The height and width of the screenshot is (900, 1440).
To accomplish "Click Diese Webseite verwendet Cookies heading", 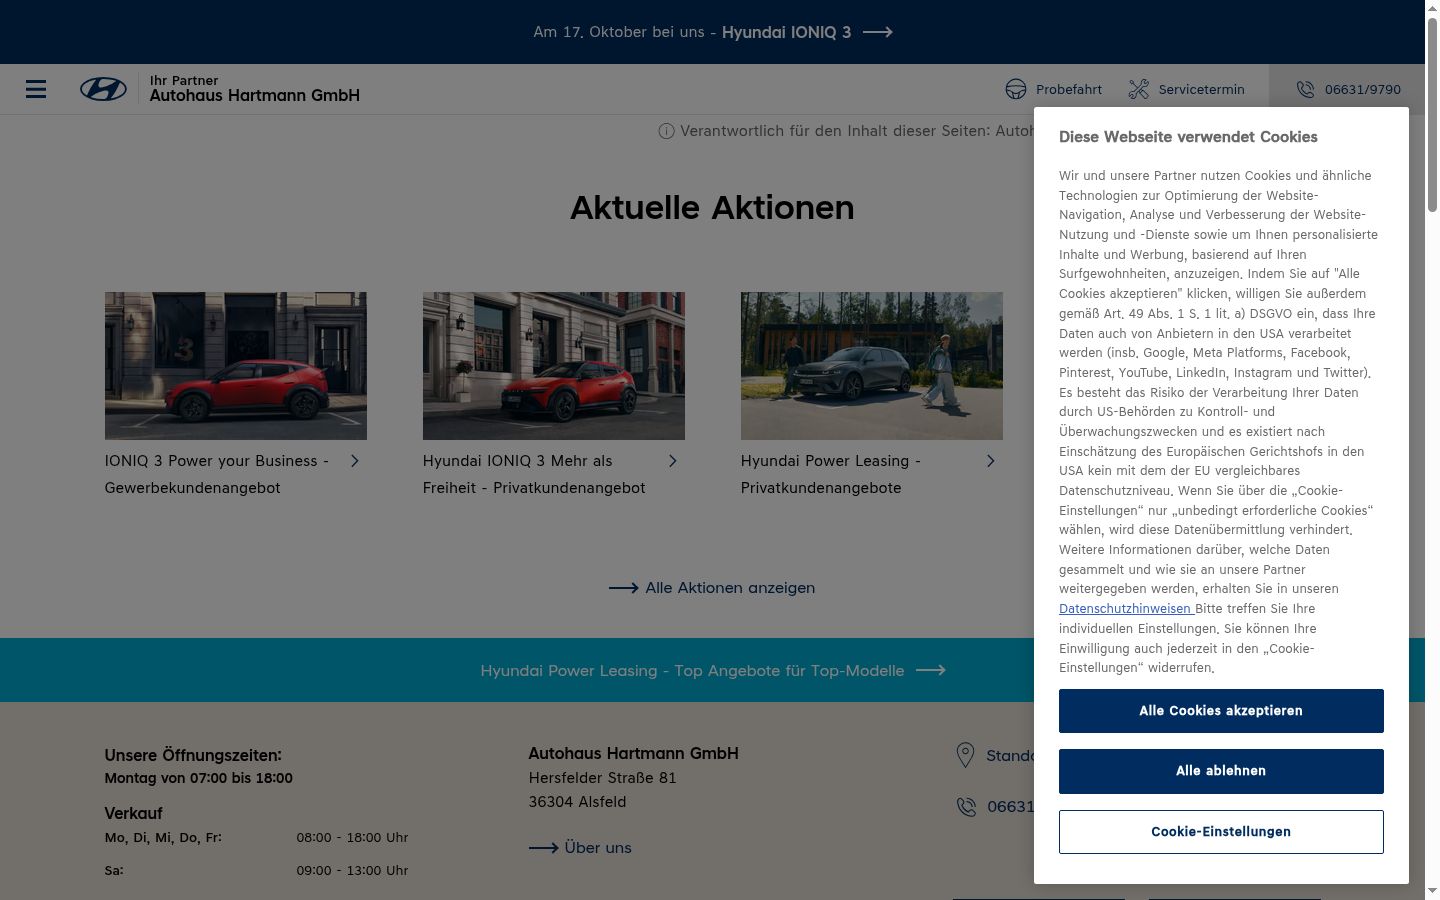I will [x=1188, y=137].
